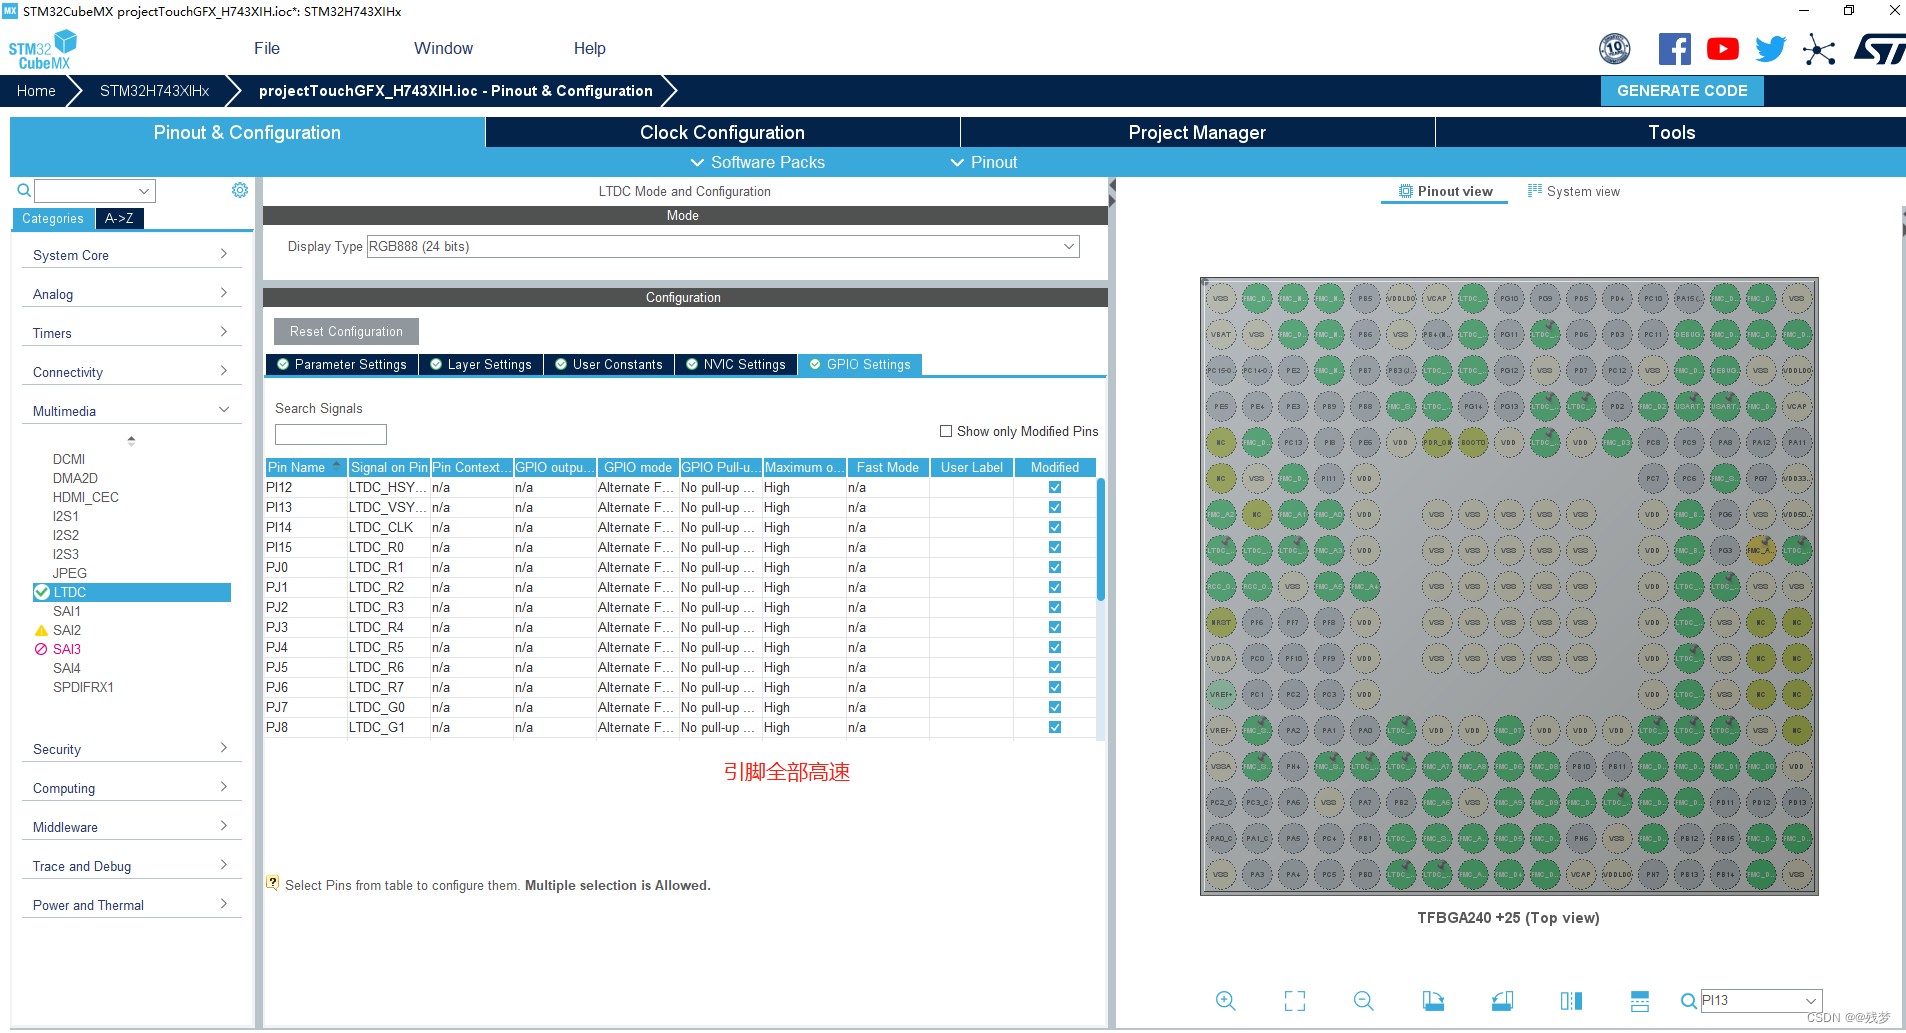Zoom out of the pinout view

(x=1363, y=1001)
